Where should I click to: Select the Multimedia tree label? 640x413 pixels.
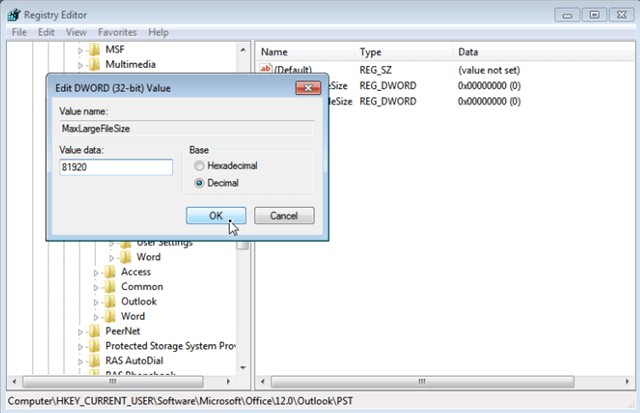pos(130,64)
